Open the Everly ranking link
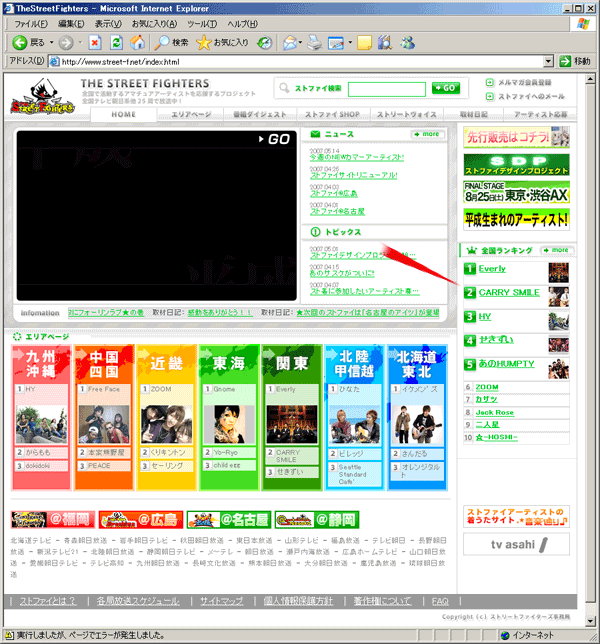The width and height of the screenshot is (600, 644). pos(492,269)
